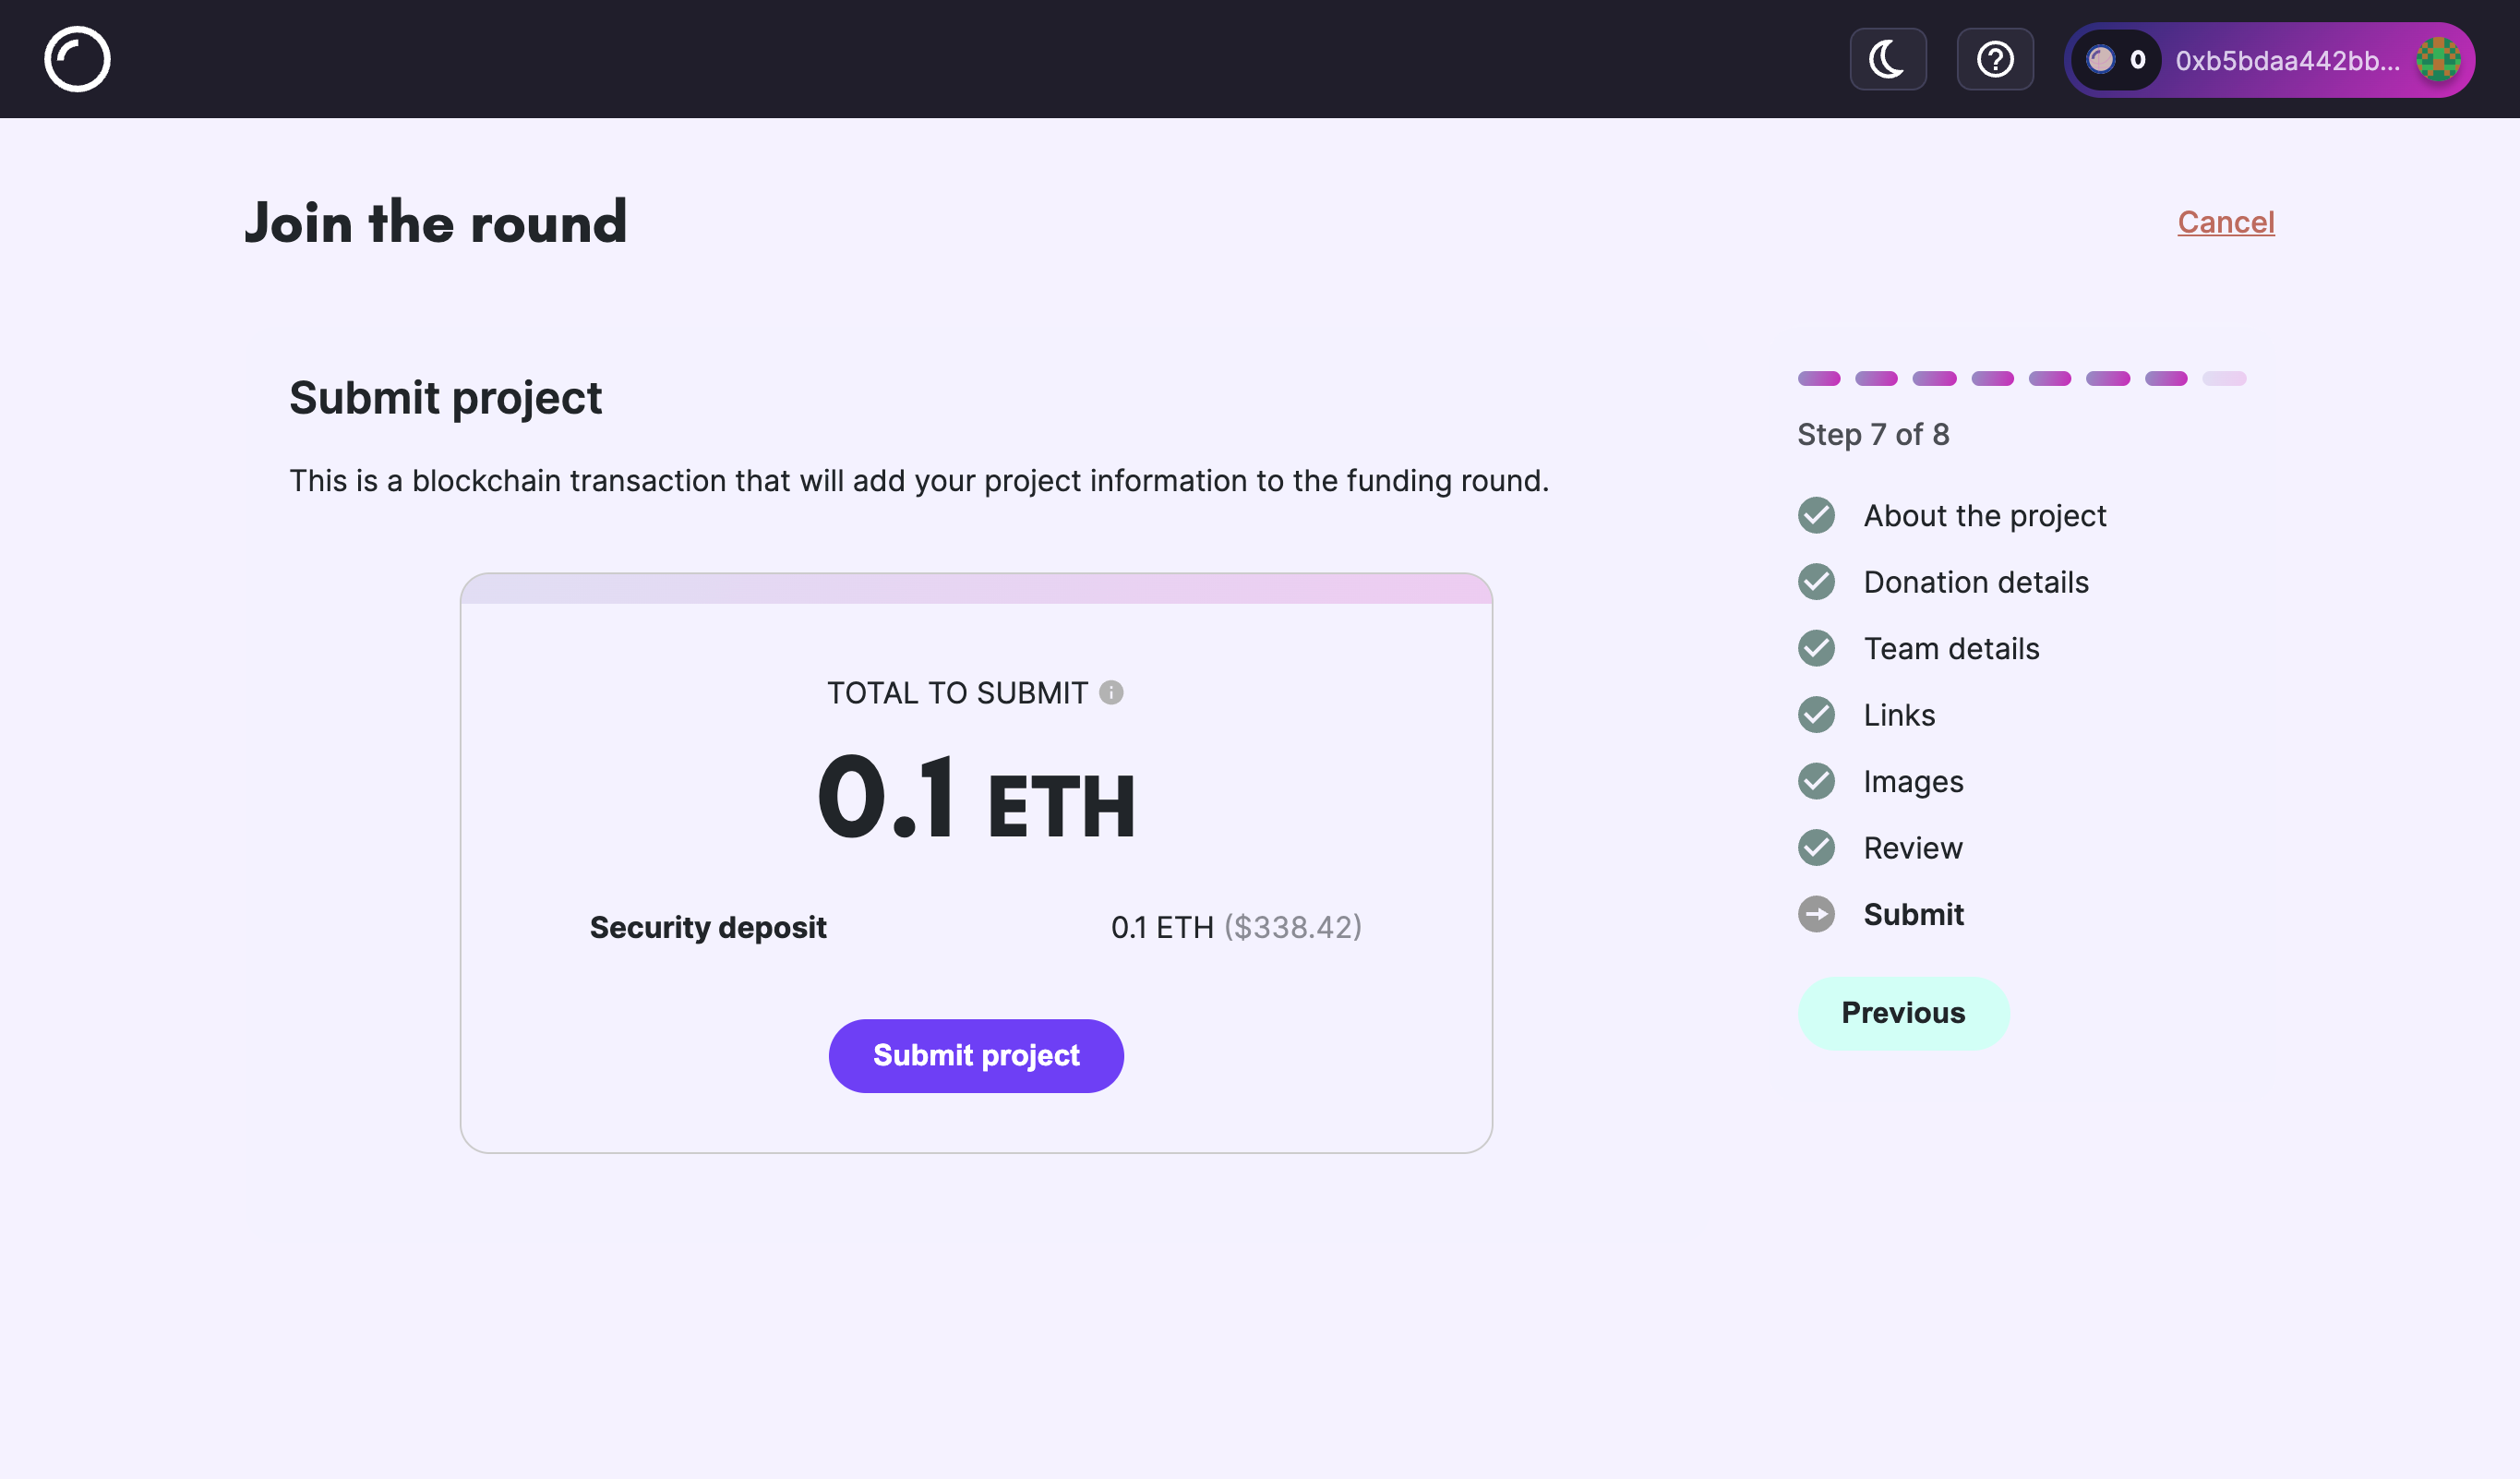
Task: Click the wallet balance token icon
Action: (x=2100, y=60)
